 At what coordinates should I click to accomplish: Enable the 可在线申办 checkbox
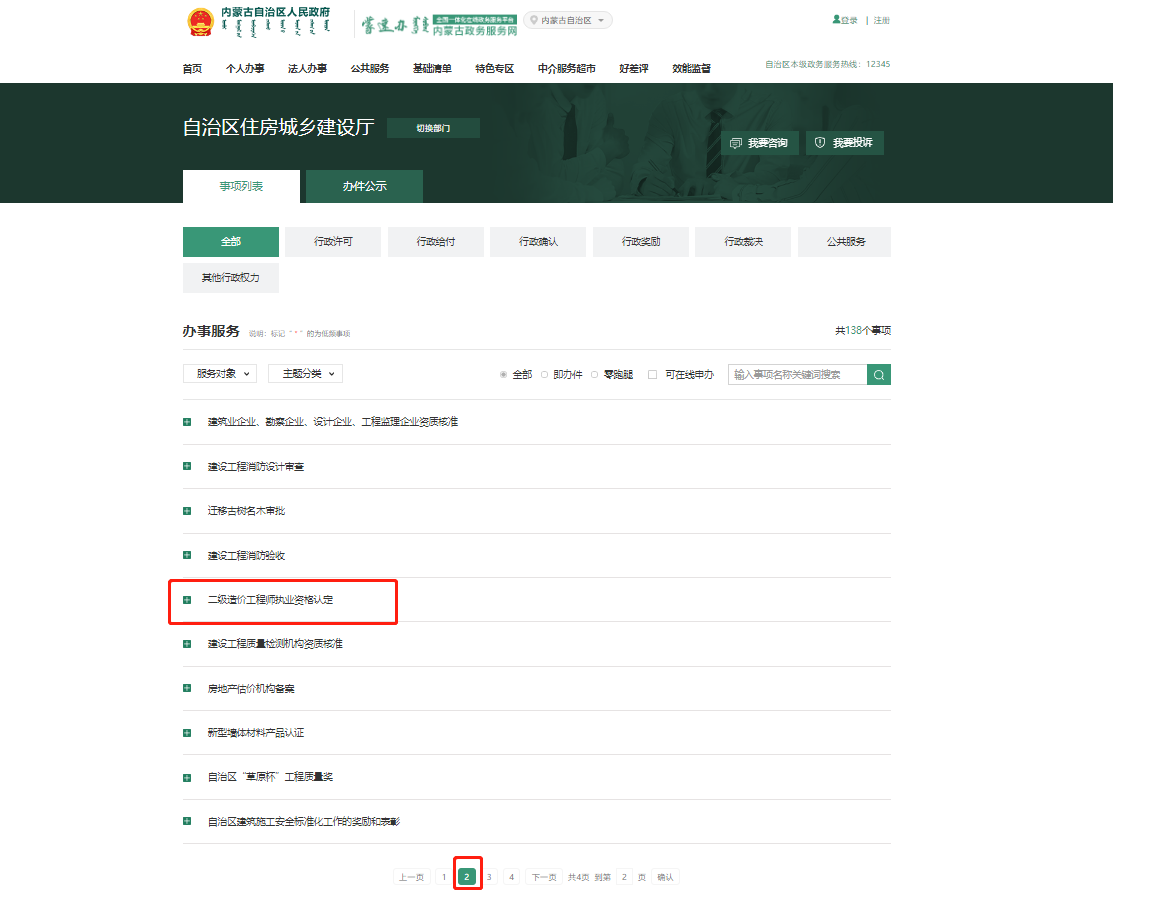(x=653, y=375)
